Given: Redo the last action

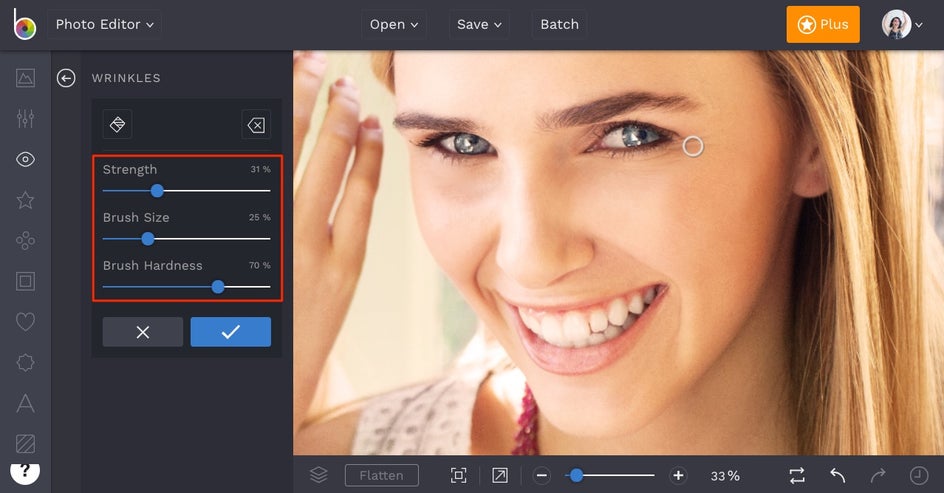Looking at the screenshot, I should coord(878,476).
